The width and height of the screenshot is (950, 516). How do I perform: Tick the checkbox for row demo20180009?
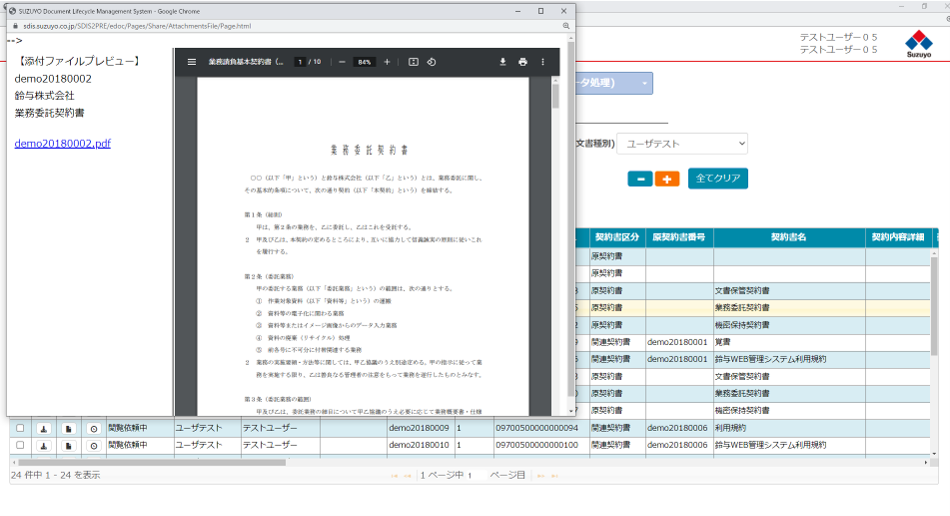20,429
